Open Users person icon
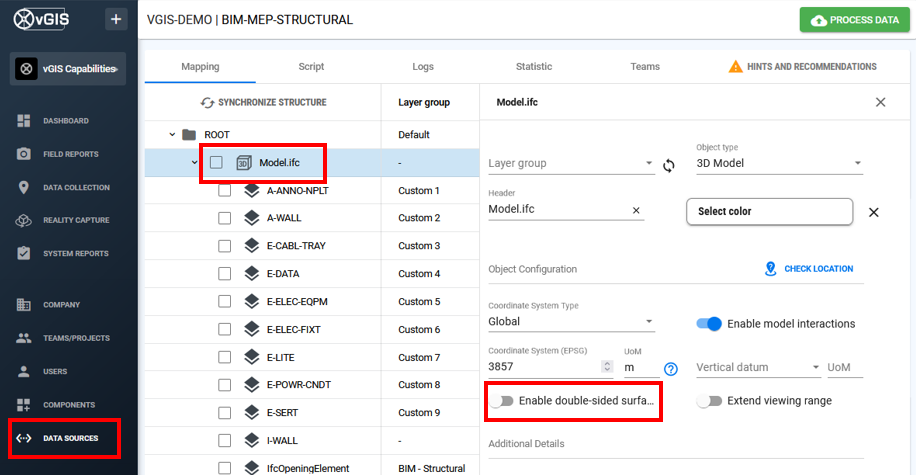This screenshot has width=916, height=475. 23,372
